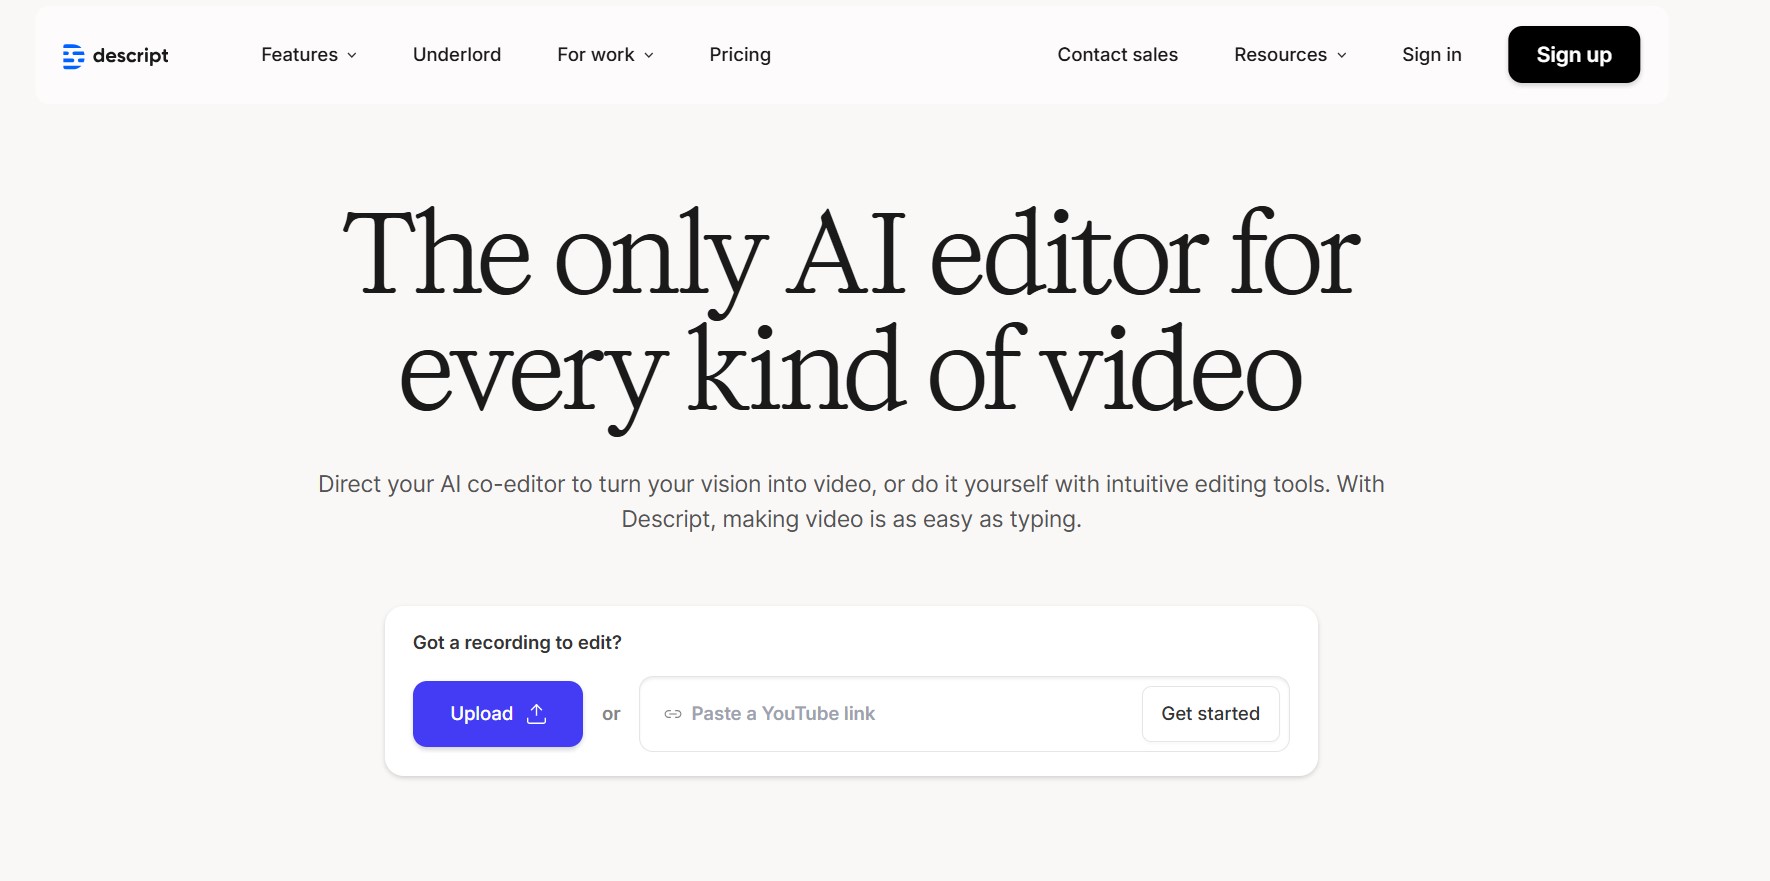Screen dimensions: 1770x881
Task: Select Contact sales in the navbar
Action: 1117,55
